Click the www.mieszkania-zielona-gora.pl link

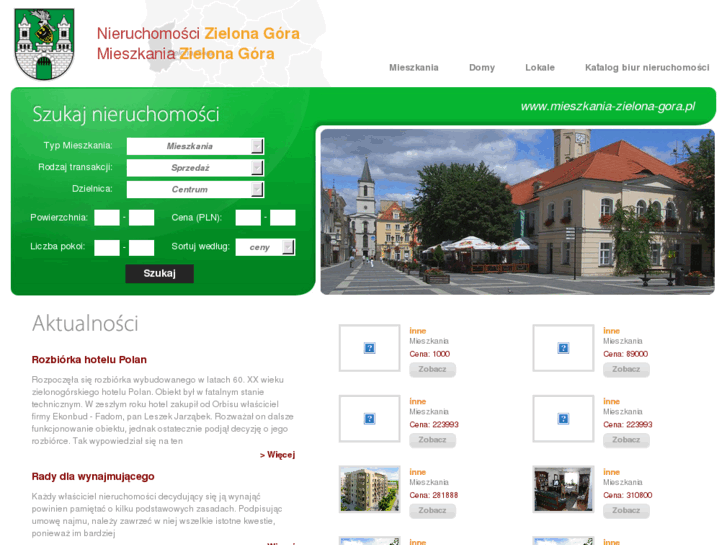[x=608, y=106]
